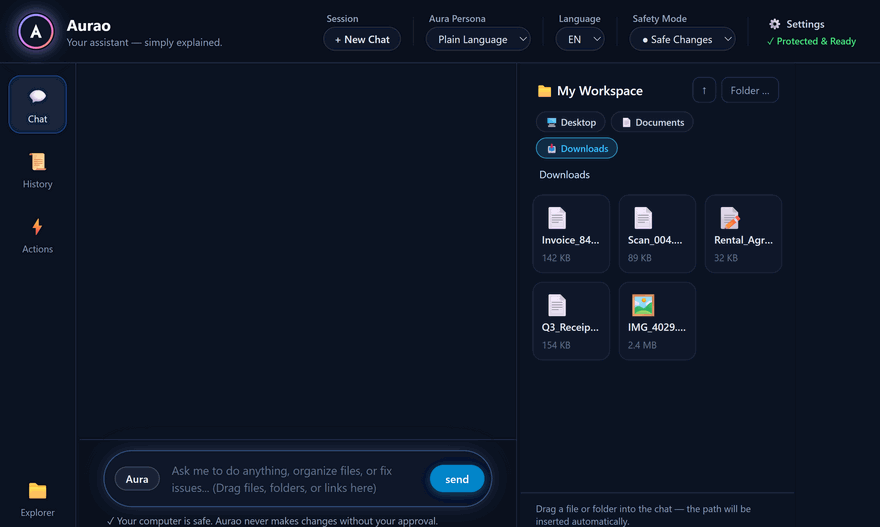Open the Actions lightning panel
880x527 pixels.
pos(38,236)
